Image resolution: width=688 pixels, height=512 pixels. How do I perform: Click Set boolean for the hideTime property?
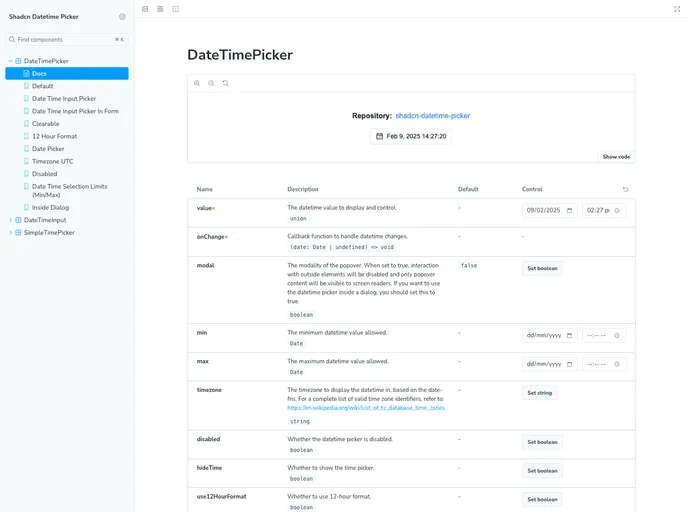click(x=542, y=470)
